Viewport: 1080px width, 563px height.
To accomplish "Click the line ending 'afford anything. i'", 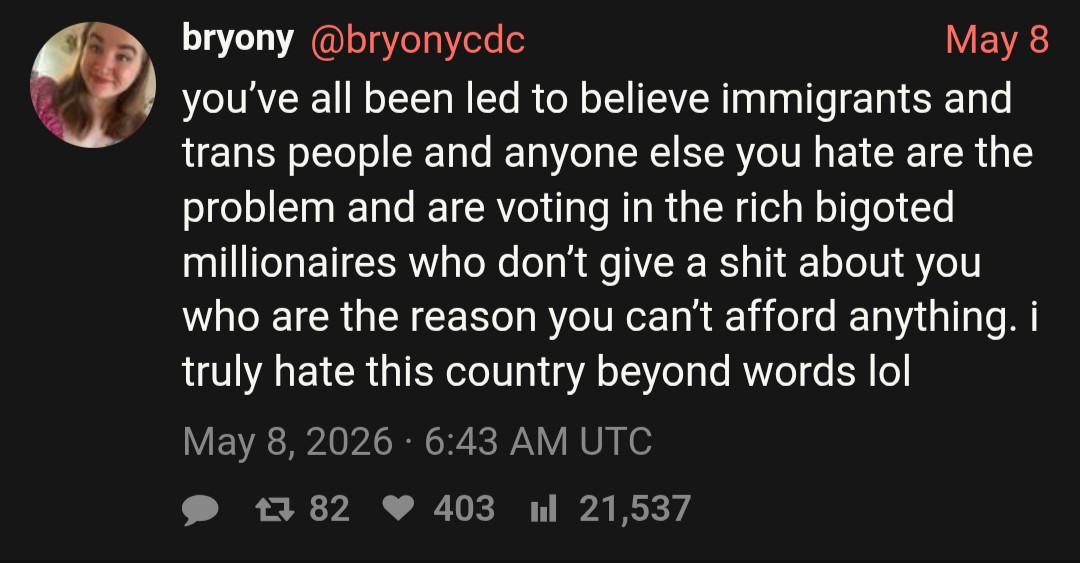I will point(610,318).
